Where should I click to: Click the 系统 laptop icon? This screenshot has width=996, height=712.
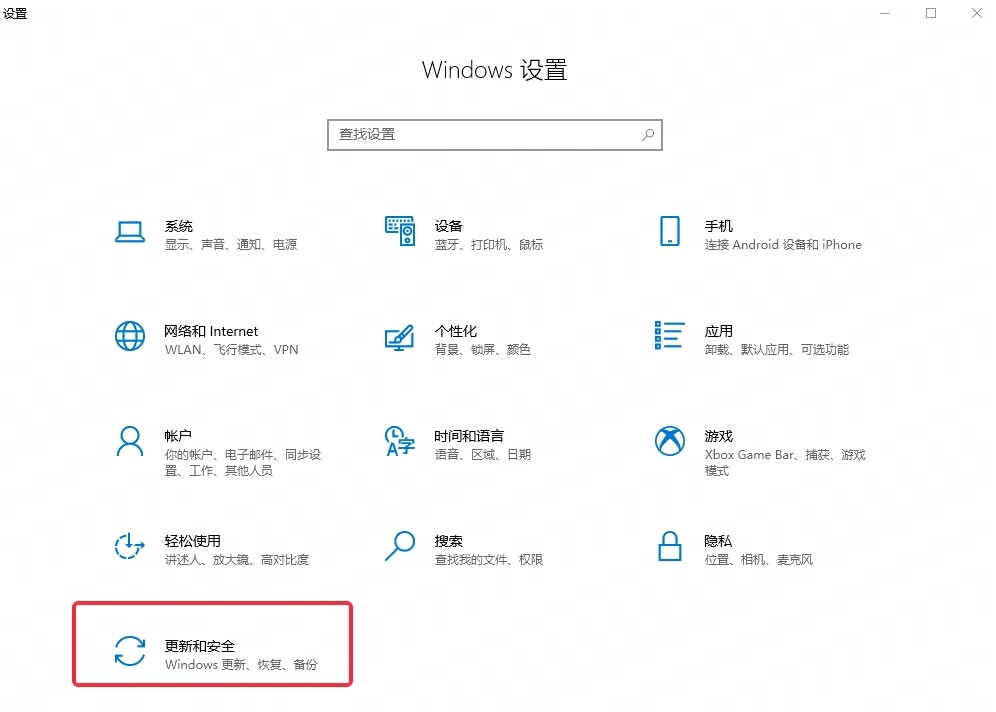130,232
